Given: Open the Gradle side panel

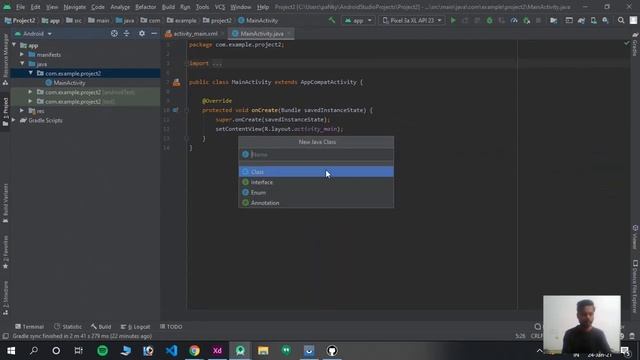Looking at the screenshot, I should (635, 45).
